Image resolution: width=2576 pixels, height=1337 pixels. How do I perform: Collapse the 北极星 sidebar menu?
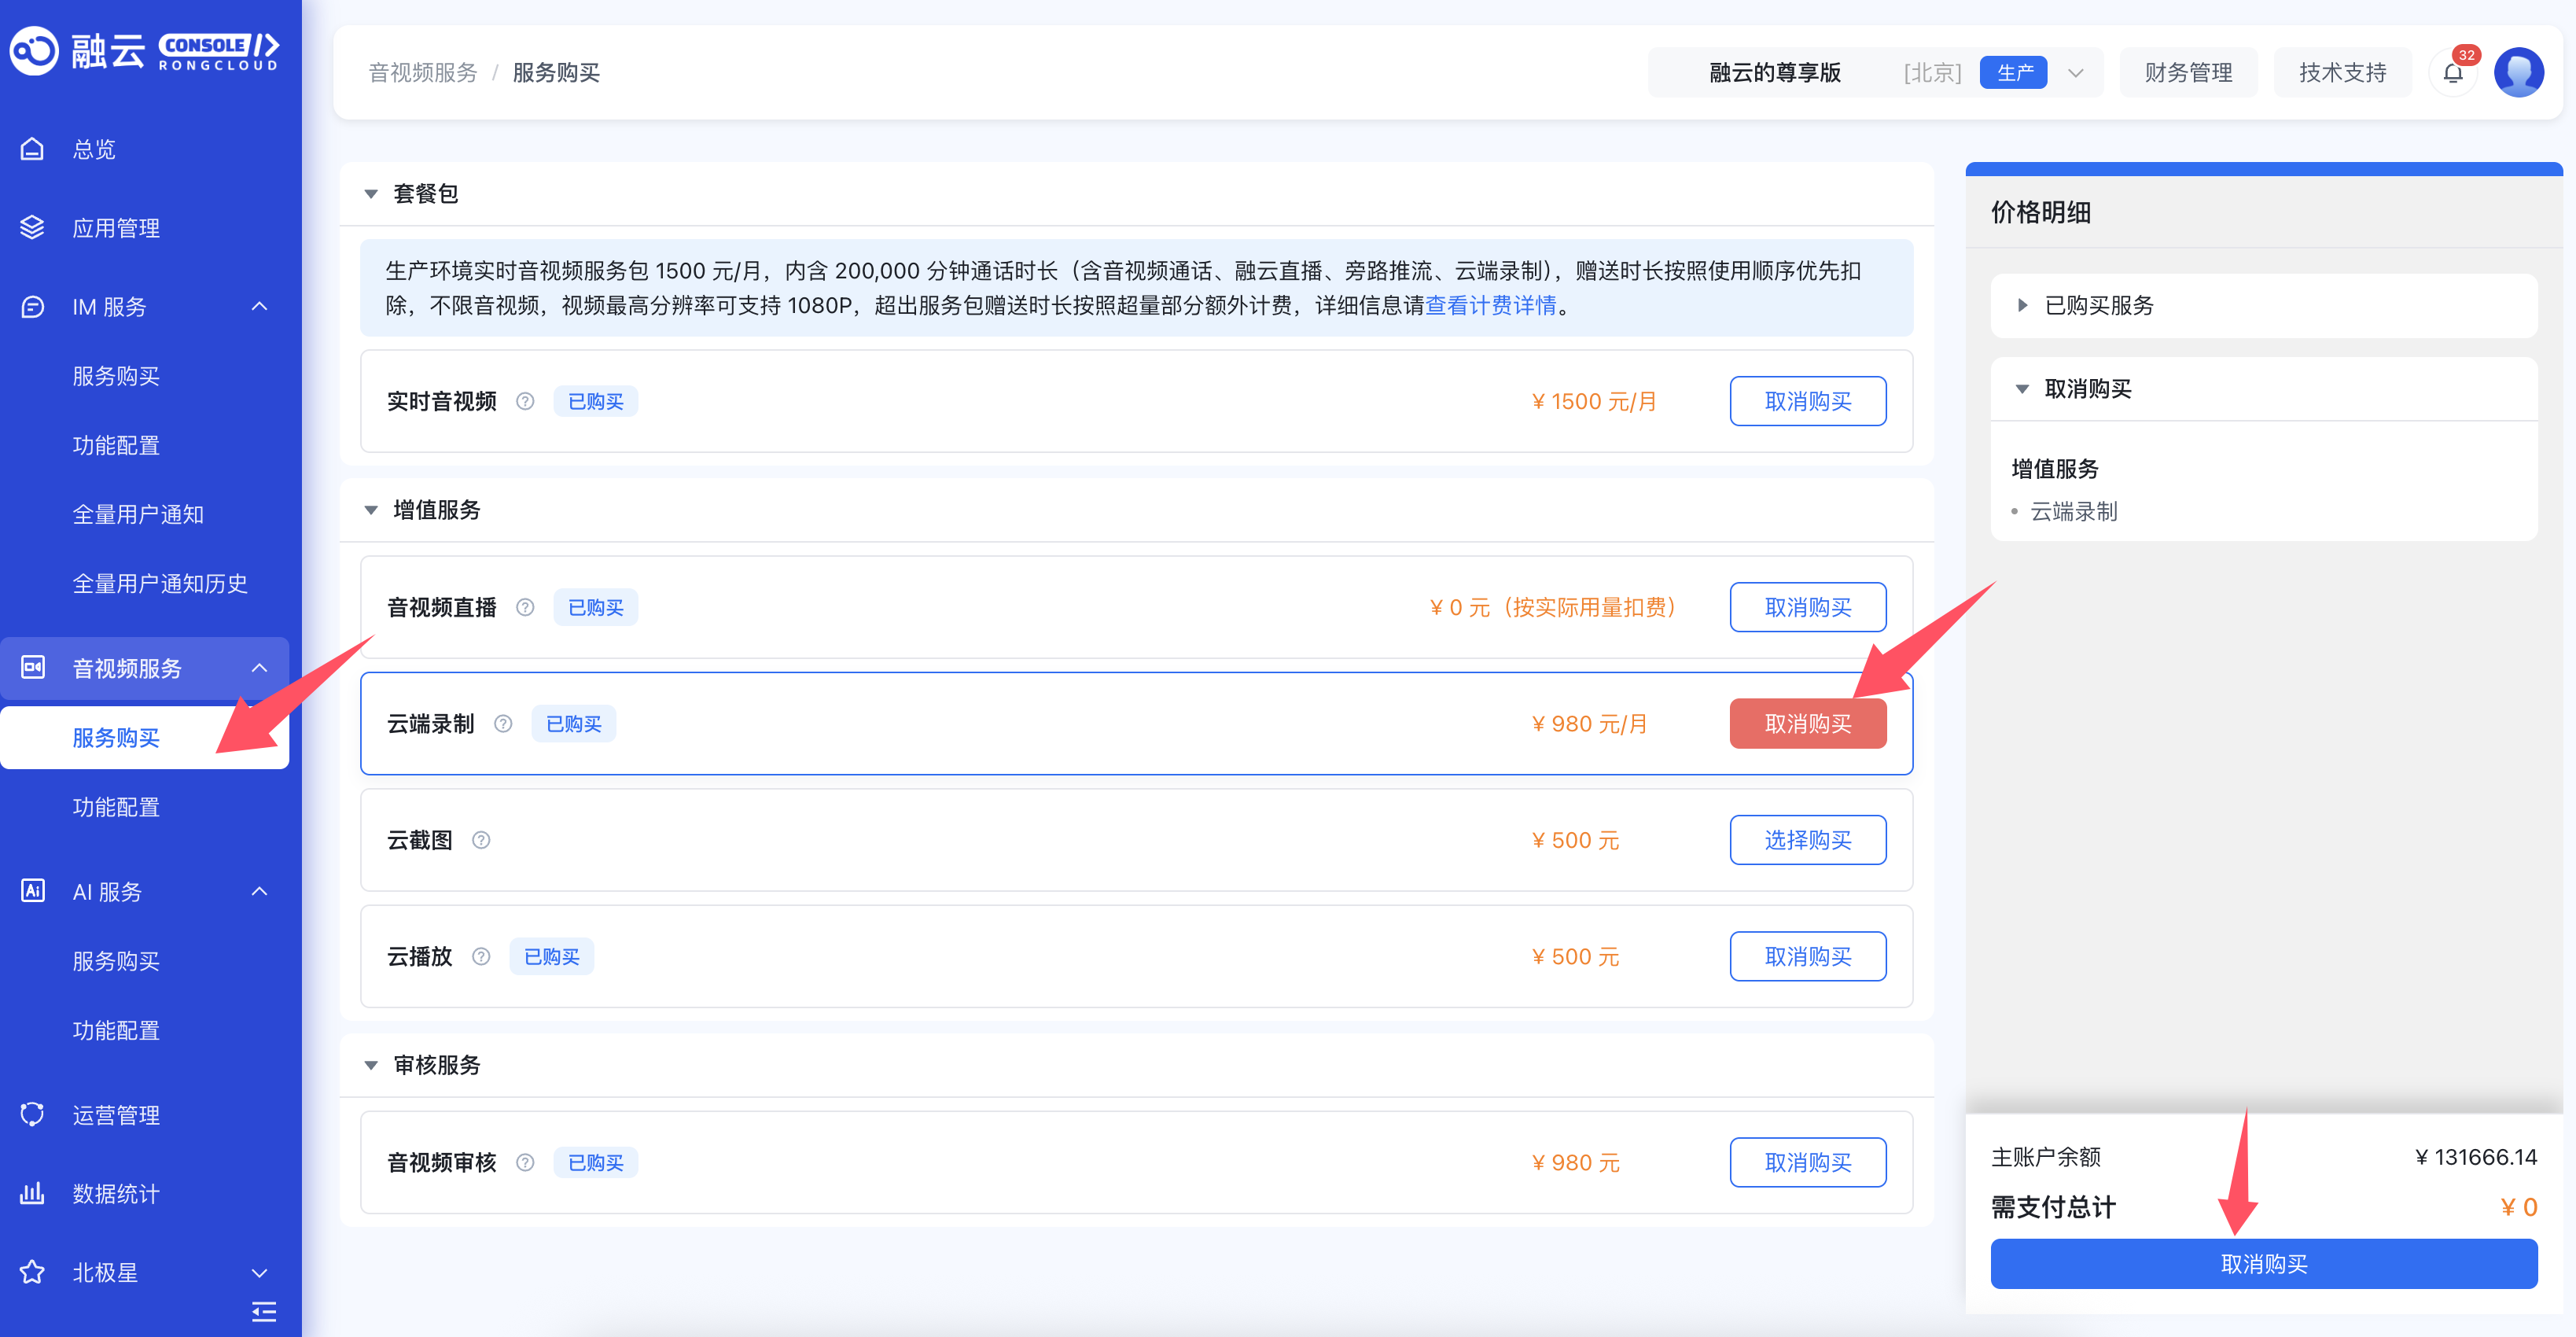point(259,1272)
